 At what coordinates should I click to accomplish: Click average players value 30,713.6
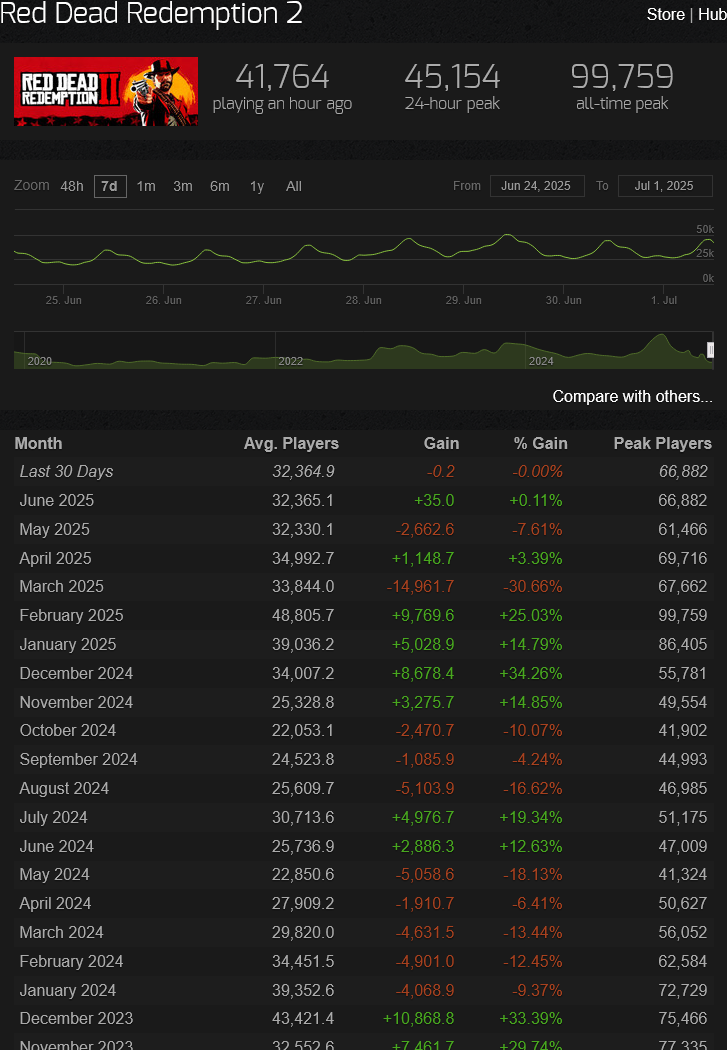(x=303, y=817)
